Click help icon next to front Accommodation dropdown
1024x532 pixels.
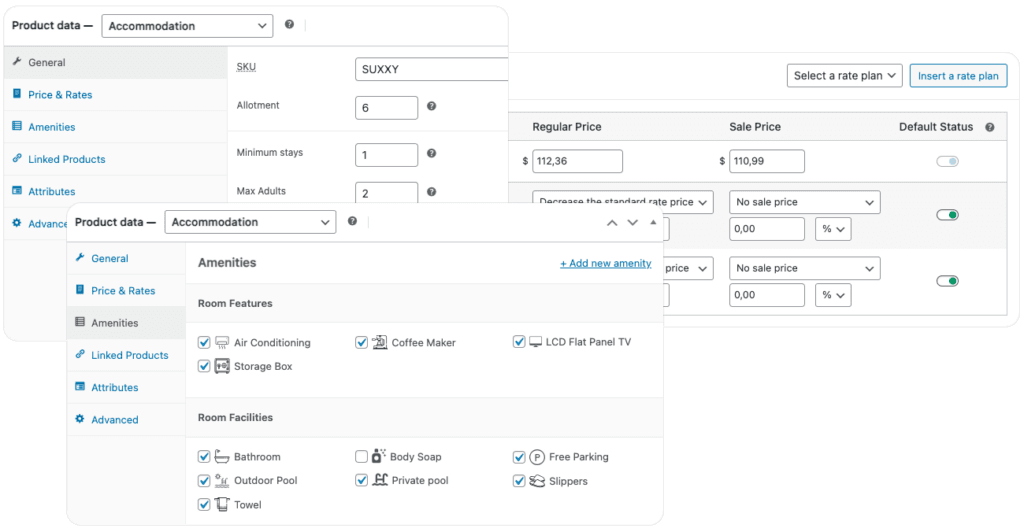click(352, 222)
